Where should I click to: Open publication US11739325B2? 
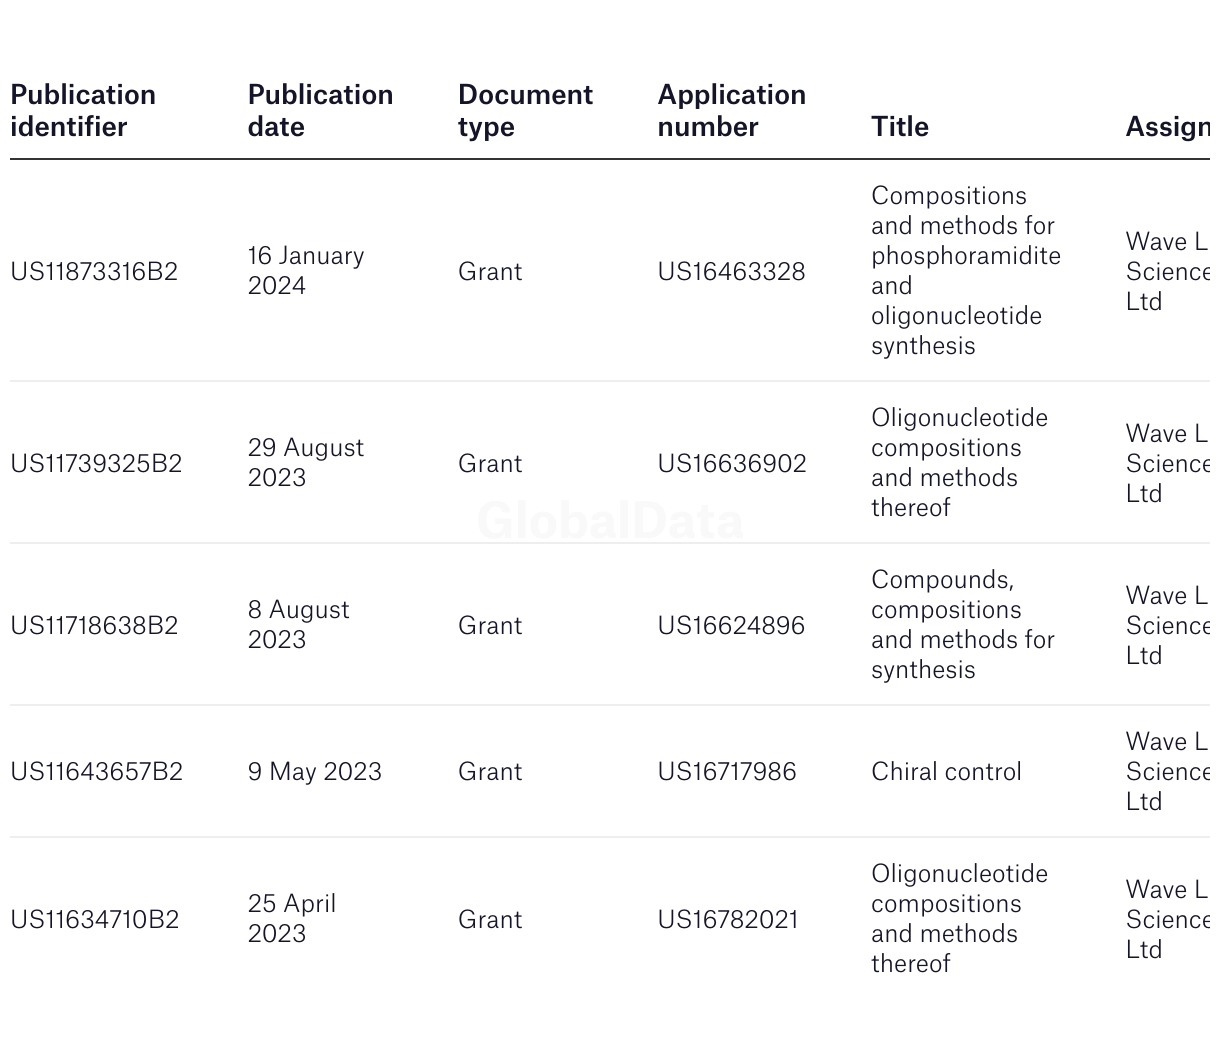point(96,464)
